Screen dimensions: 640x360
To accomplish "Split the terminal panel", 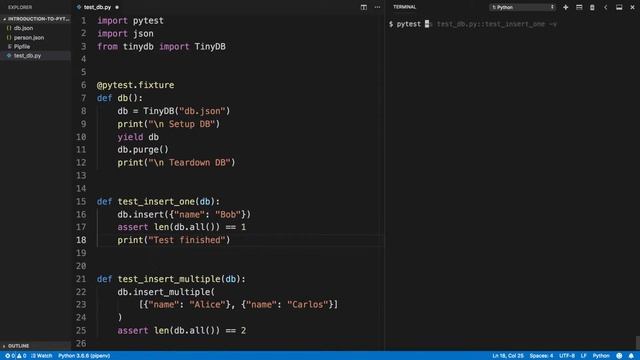I will pos(579,7).
